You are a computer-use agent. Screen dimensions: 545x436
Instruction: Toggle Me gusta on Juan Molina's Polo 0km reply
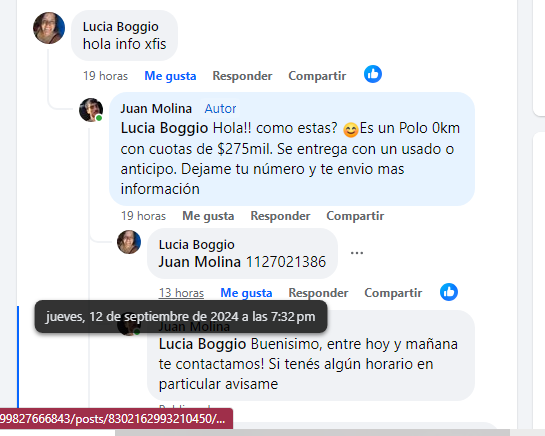(x=208, y=216)
